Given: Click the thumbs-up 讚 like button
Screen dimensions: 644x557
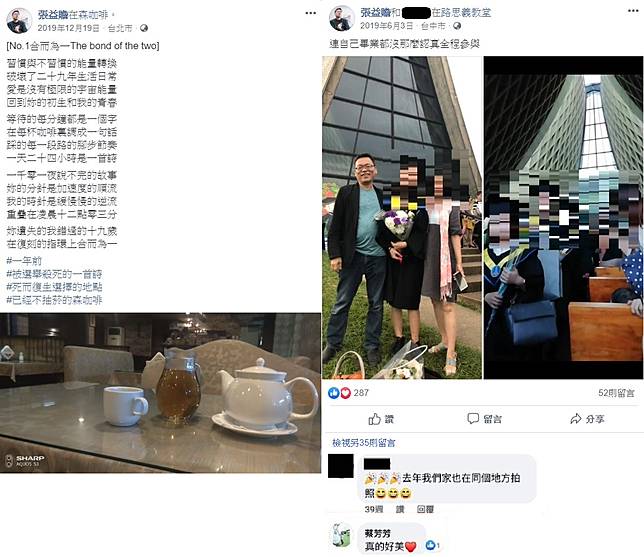Looking at the screenshot, I should click(381, 419).
